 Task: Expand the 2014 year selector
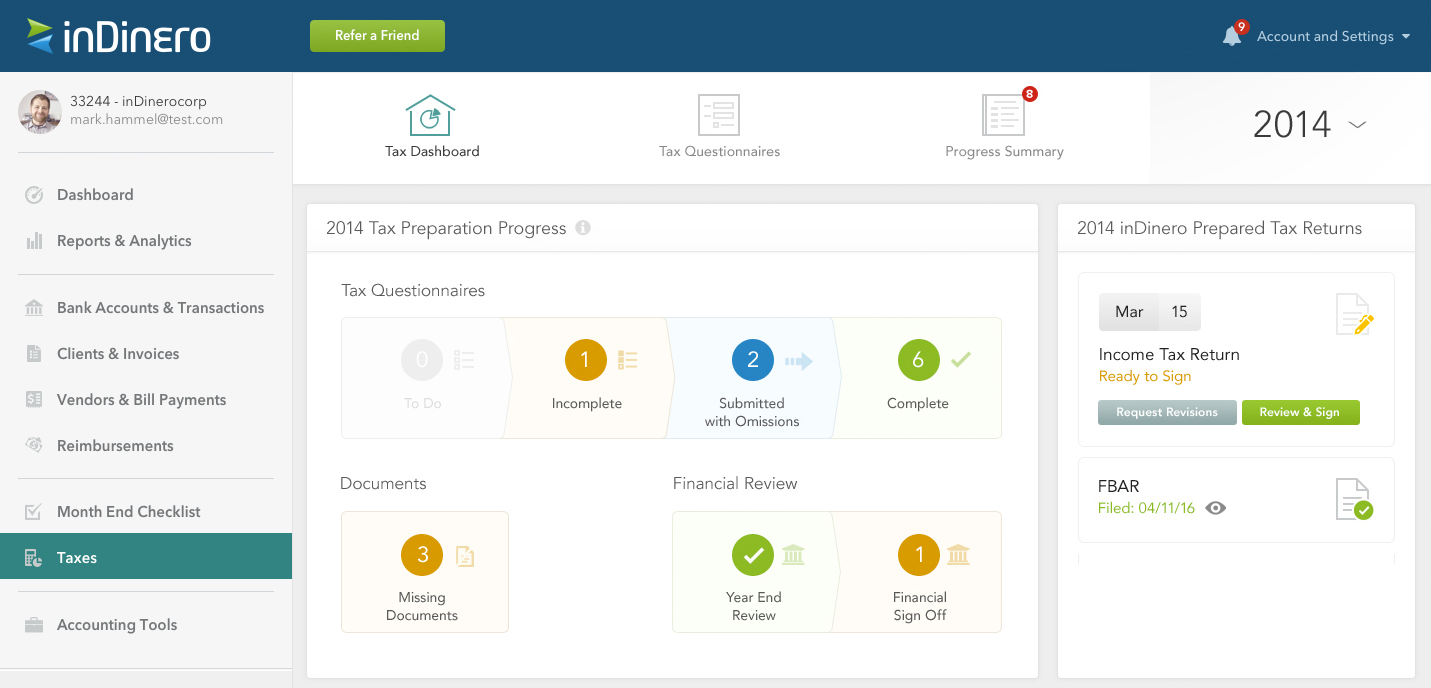click(1309, 124)
